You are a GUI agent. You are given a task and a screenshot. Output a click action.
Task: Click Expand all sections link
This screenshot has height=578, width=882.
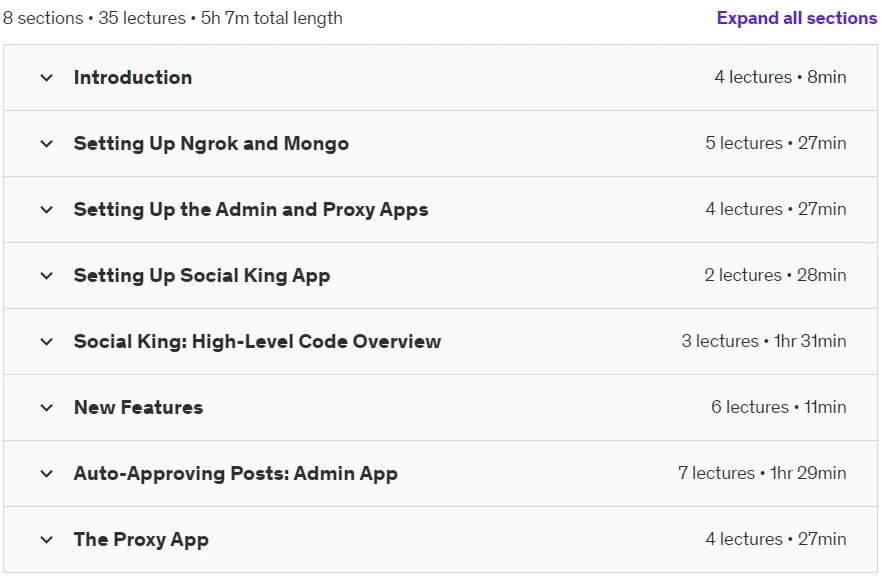pyautogui.click(x=796, y=18)
